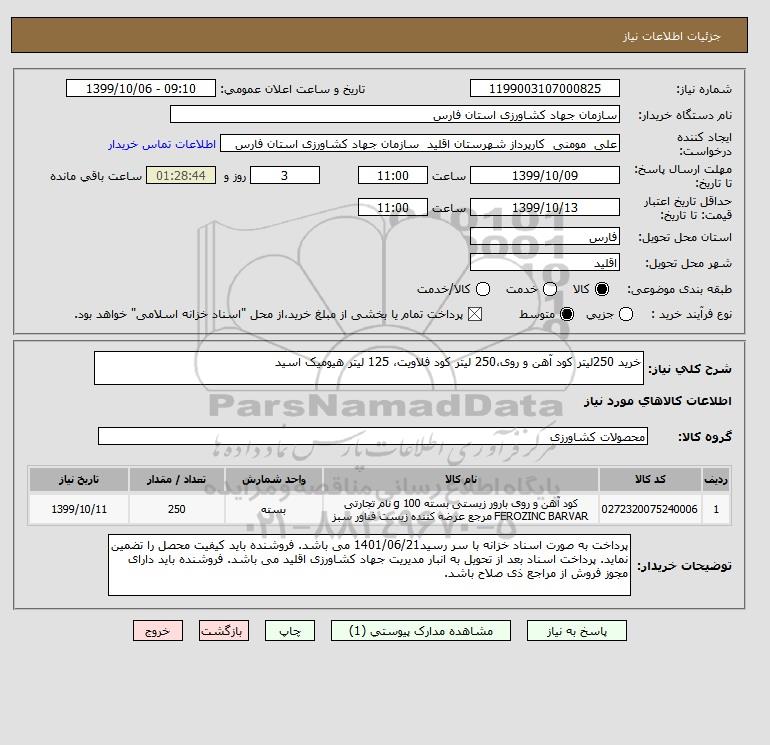Click the price validity date 1399/10/13 field
The width and height of the screenshot is (770, 745).
[x=545, y=207]
